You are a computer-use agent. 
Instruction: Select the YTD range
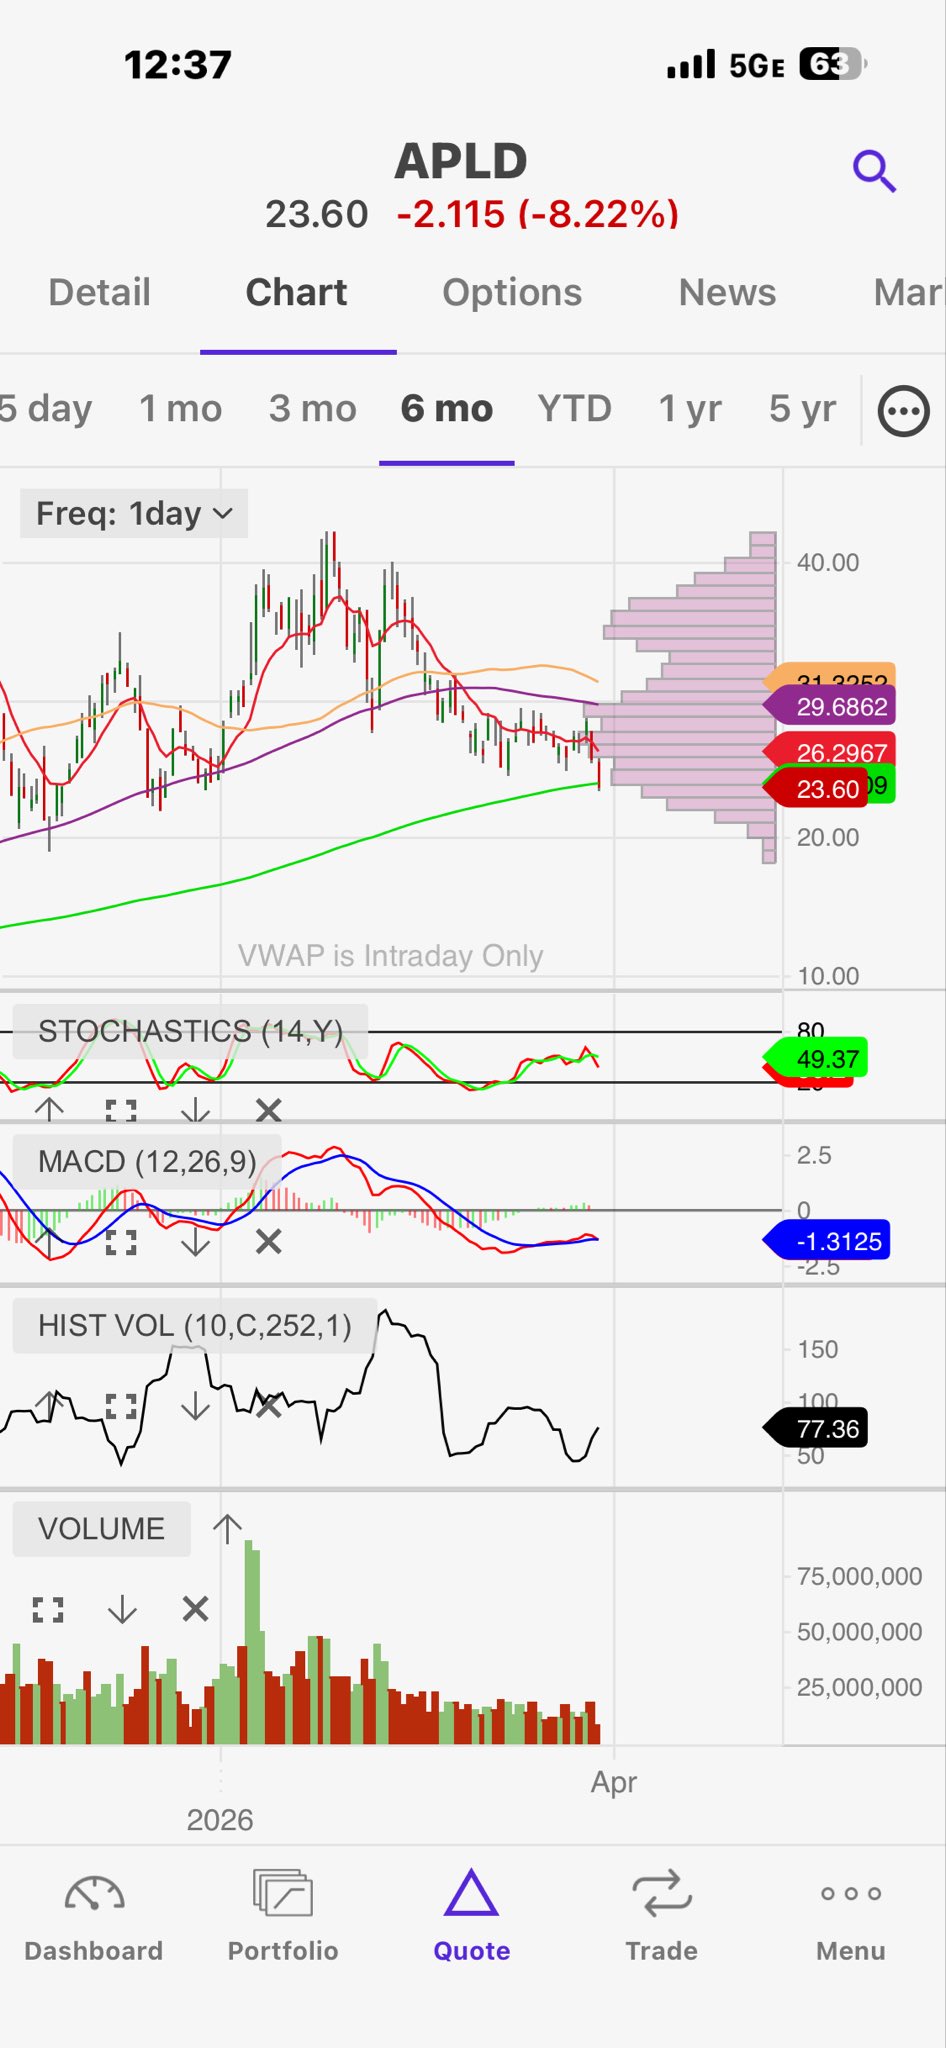point(574,409)
